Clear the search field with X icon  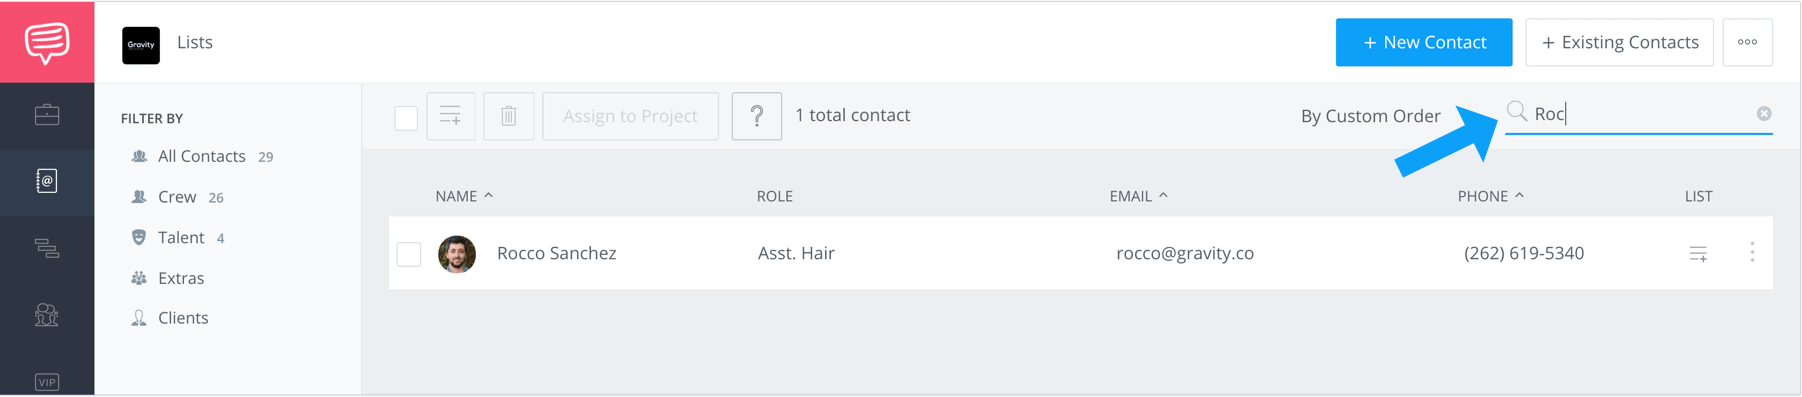tap(1764, 114)
